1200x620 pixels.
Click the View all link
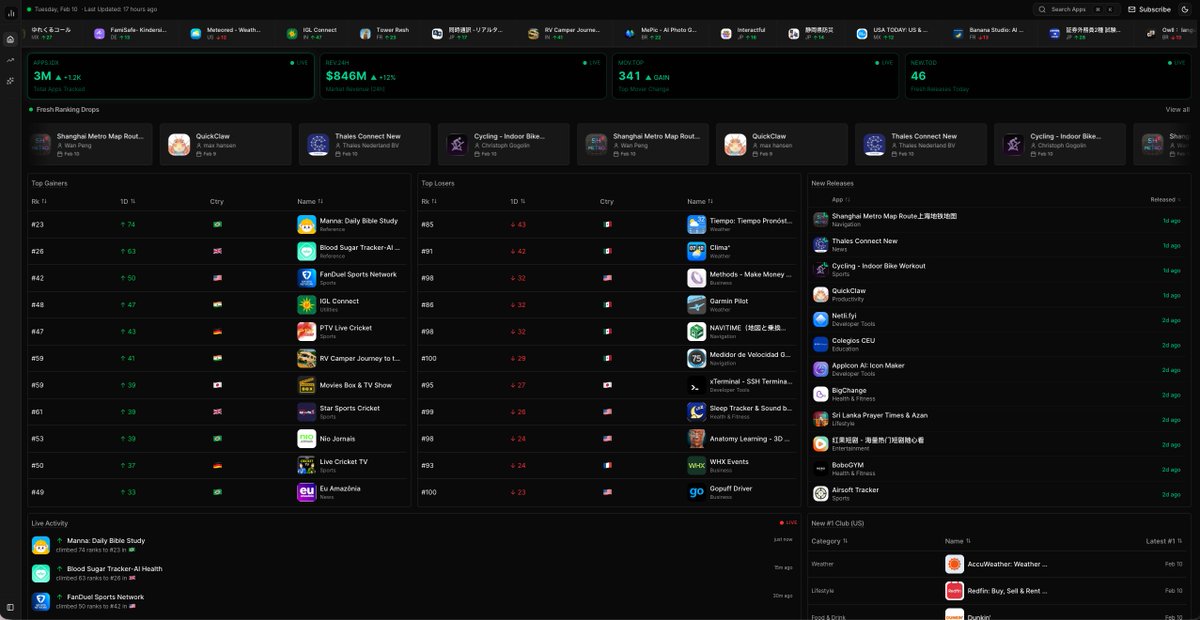[x=1177, y=109]
